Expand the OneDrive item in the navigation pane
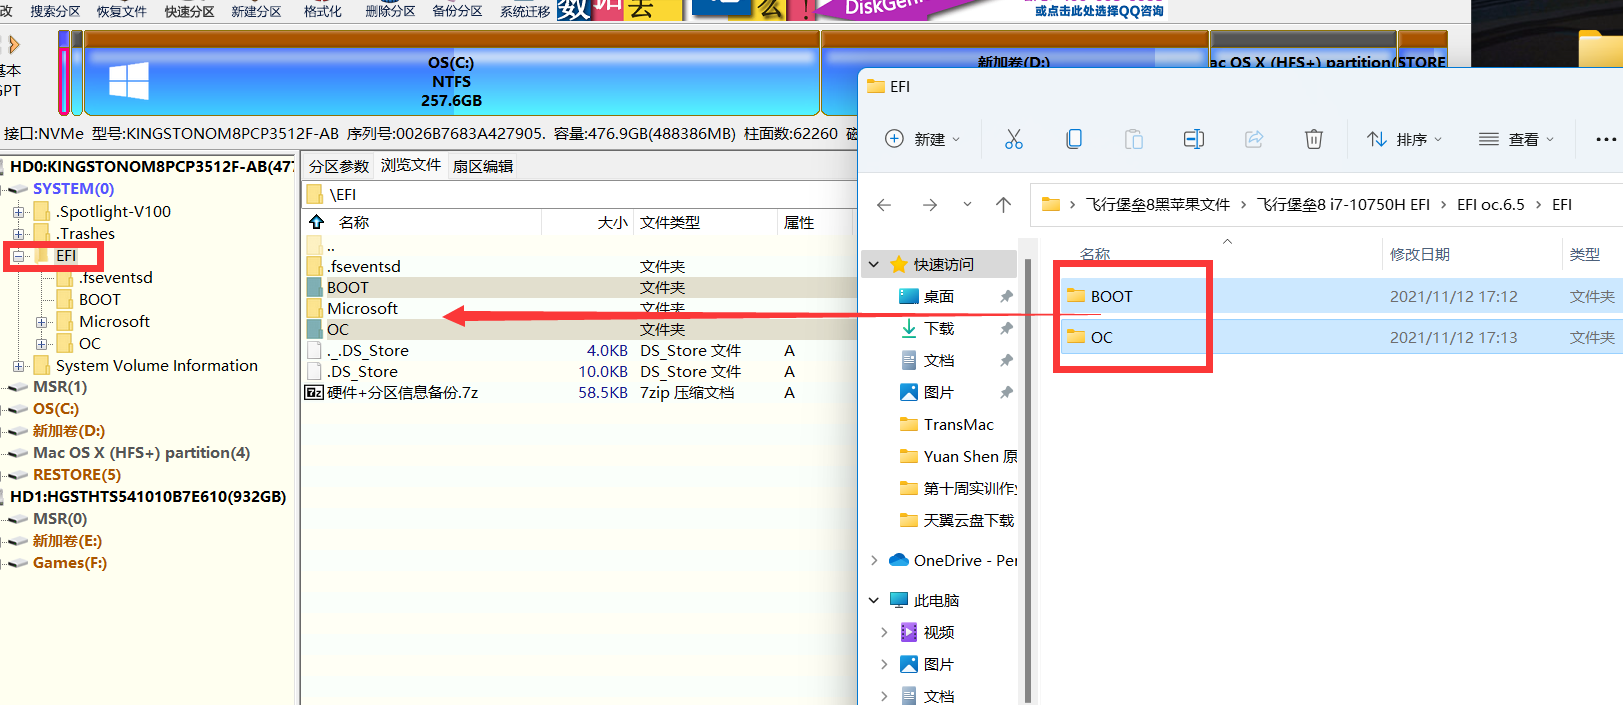This screenshot has height=705, width=1623. click(874, 560)
